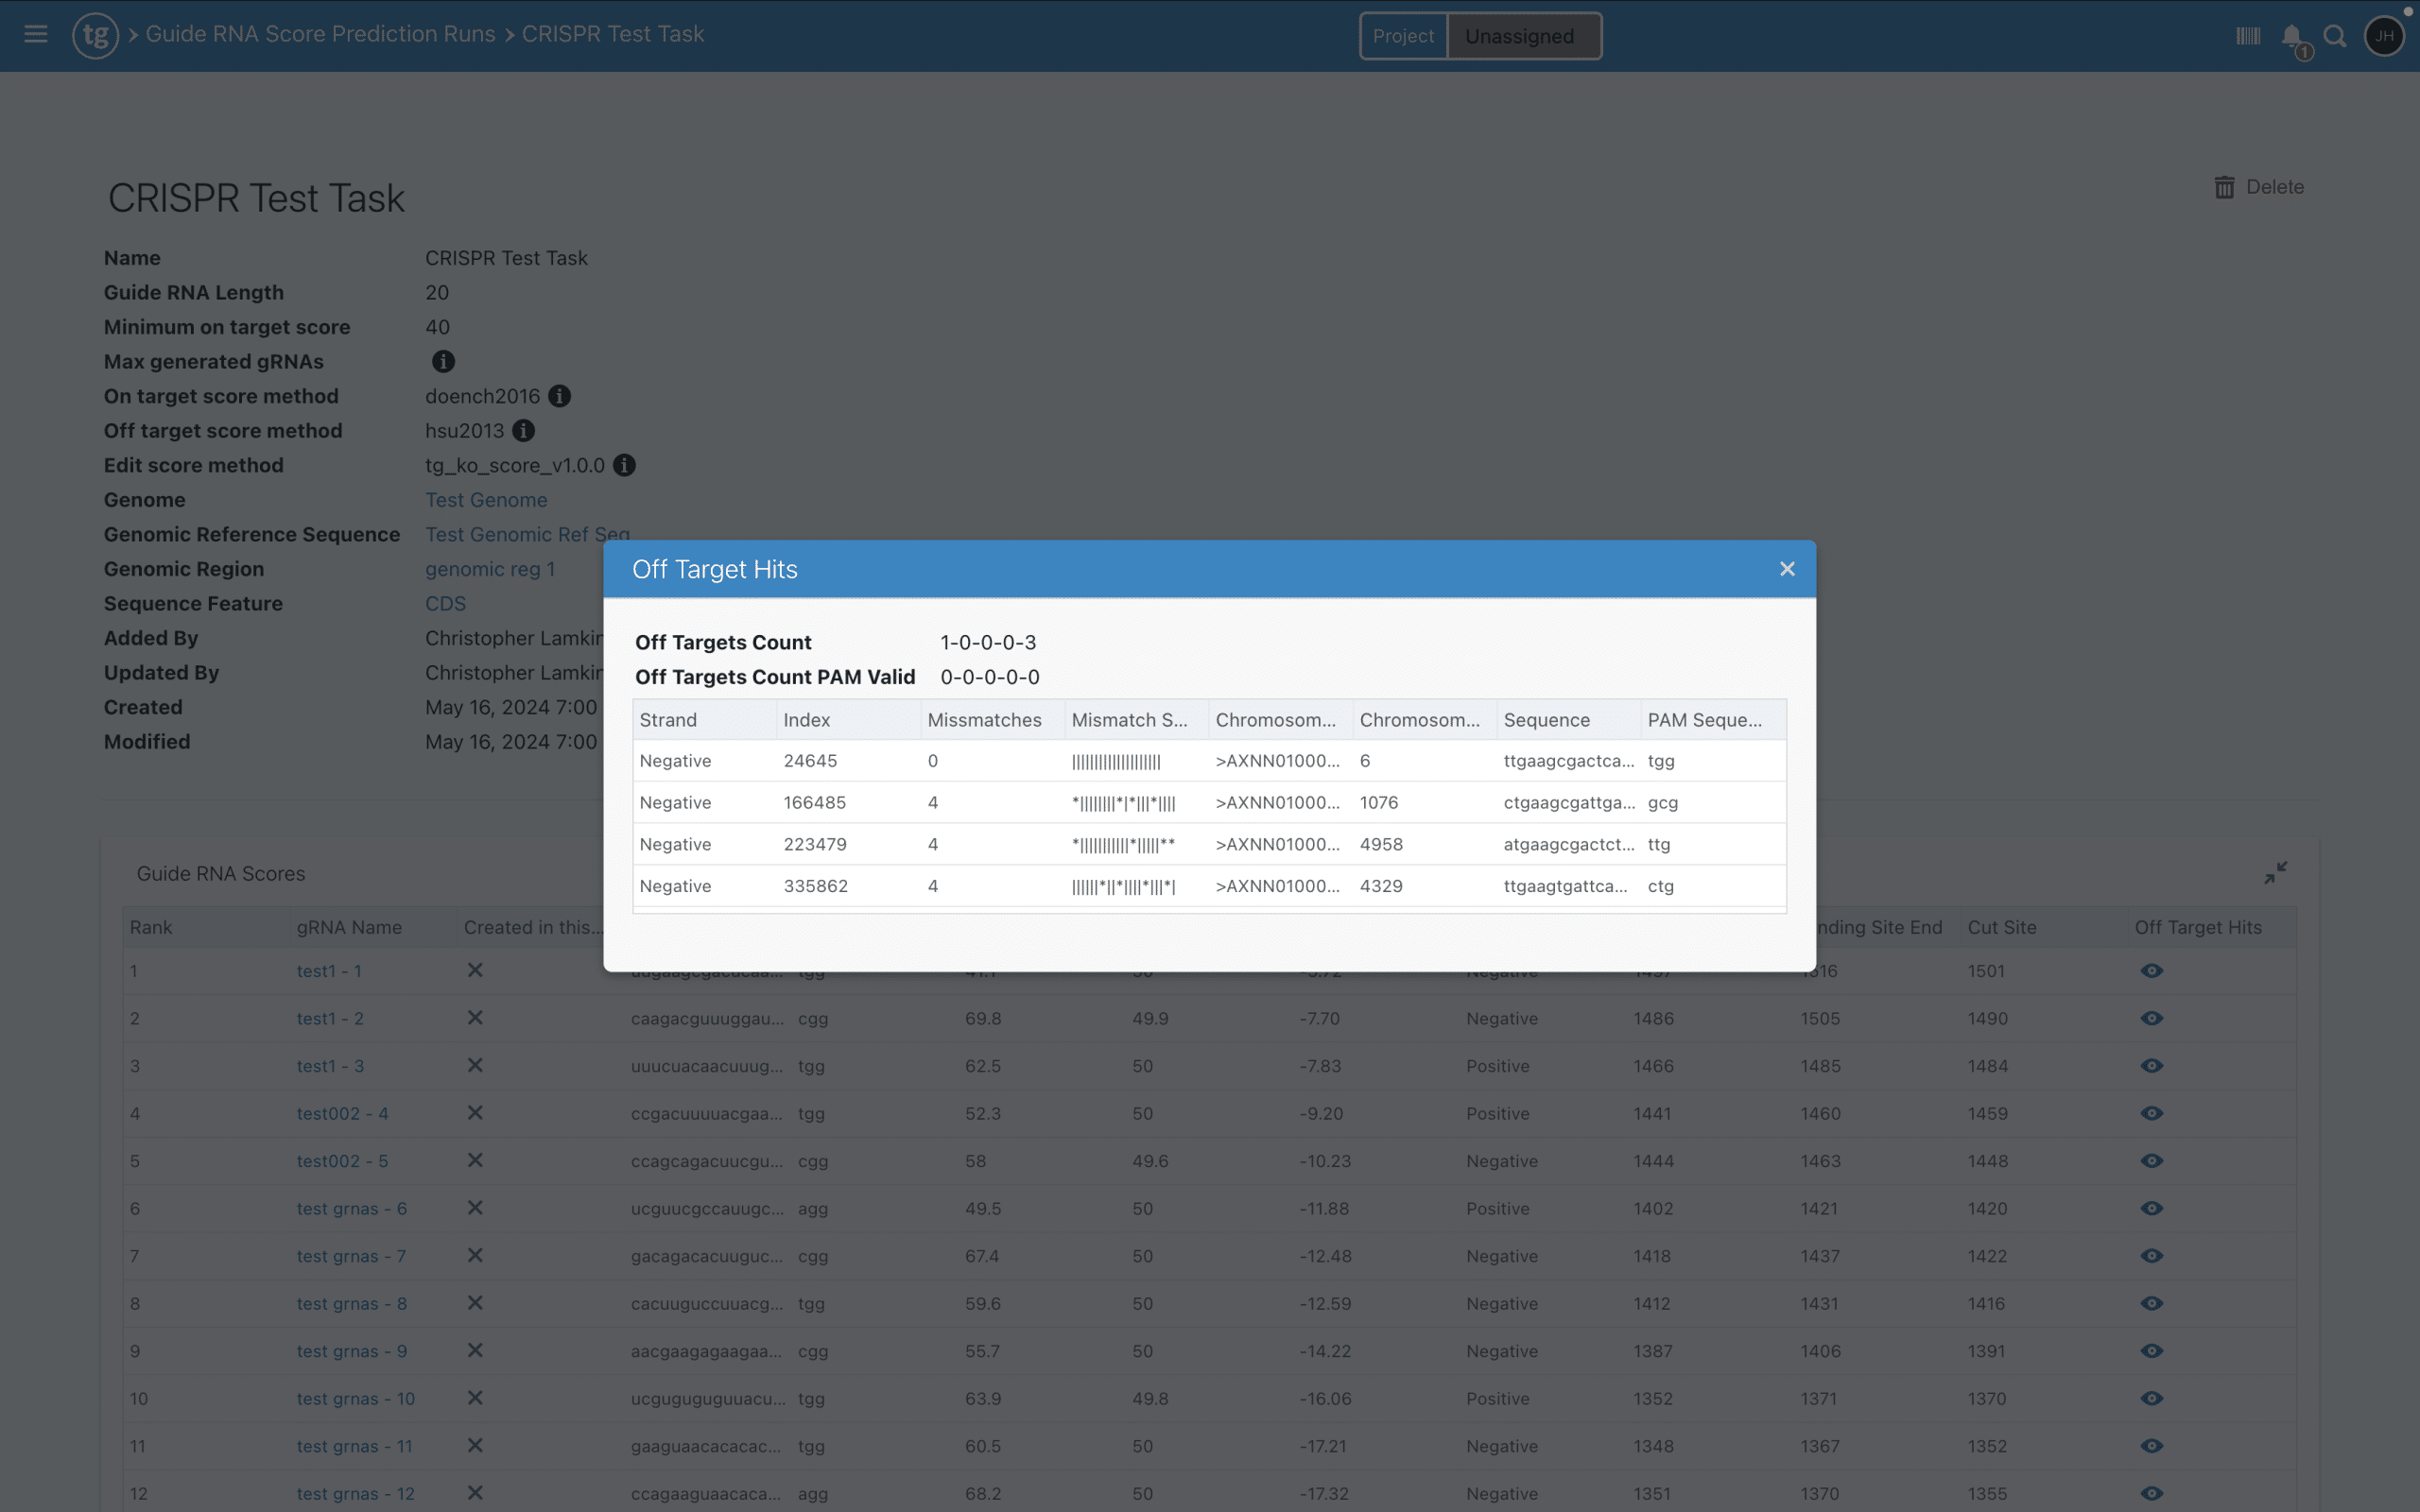Open Guide RNA Score Prediction Runs breadcrumb
The height and width of the screenshot is (1512, 2420).
pos(320,33)
